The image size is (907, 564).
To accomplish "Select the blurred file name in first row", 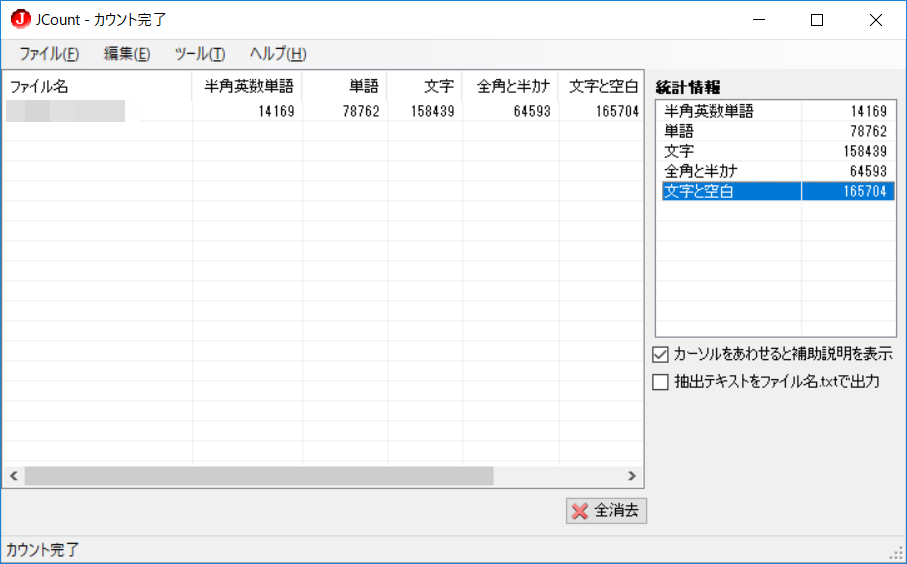I will coord(65,111).
